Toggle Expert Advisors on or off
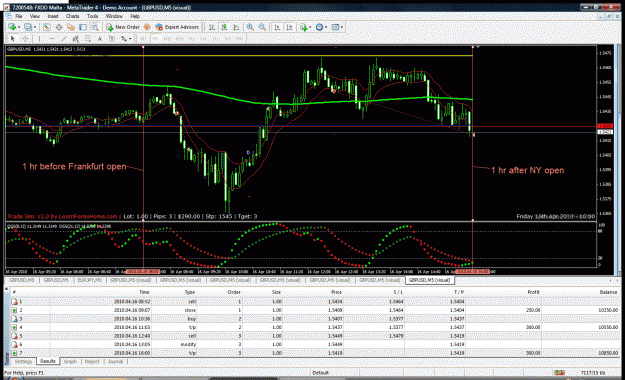The width and height of the screenshot is (625, 380). [x=177, y=27]
